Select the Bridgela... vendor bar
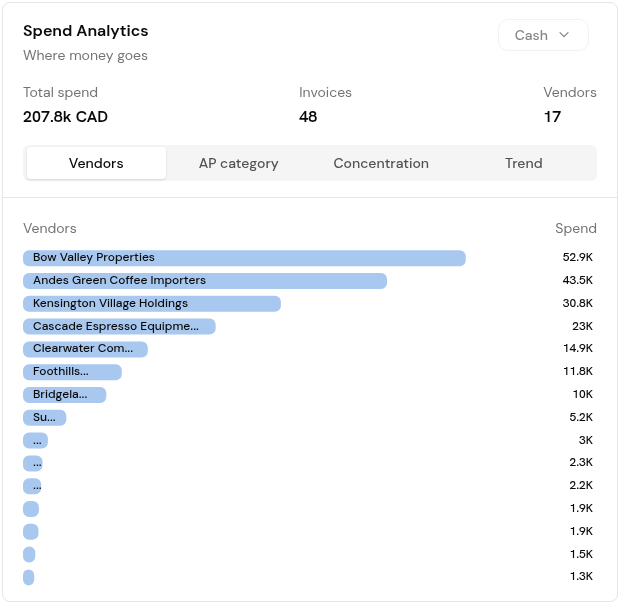The height and width of the screenshot is (604, 620). [x=64, y=395]
